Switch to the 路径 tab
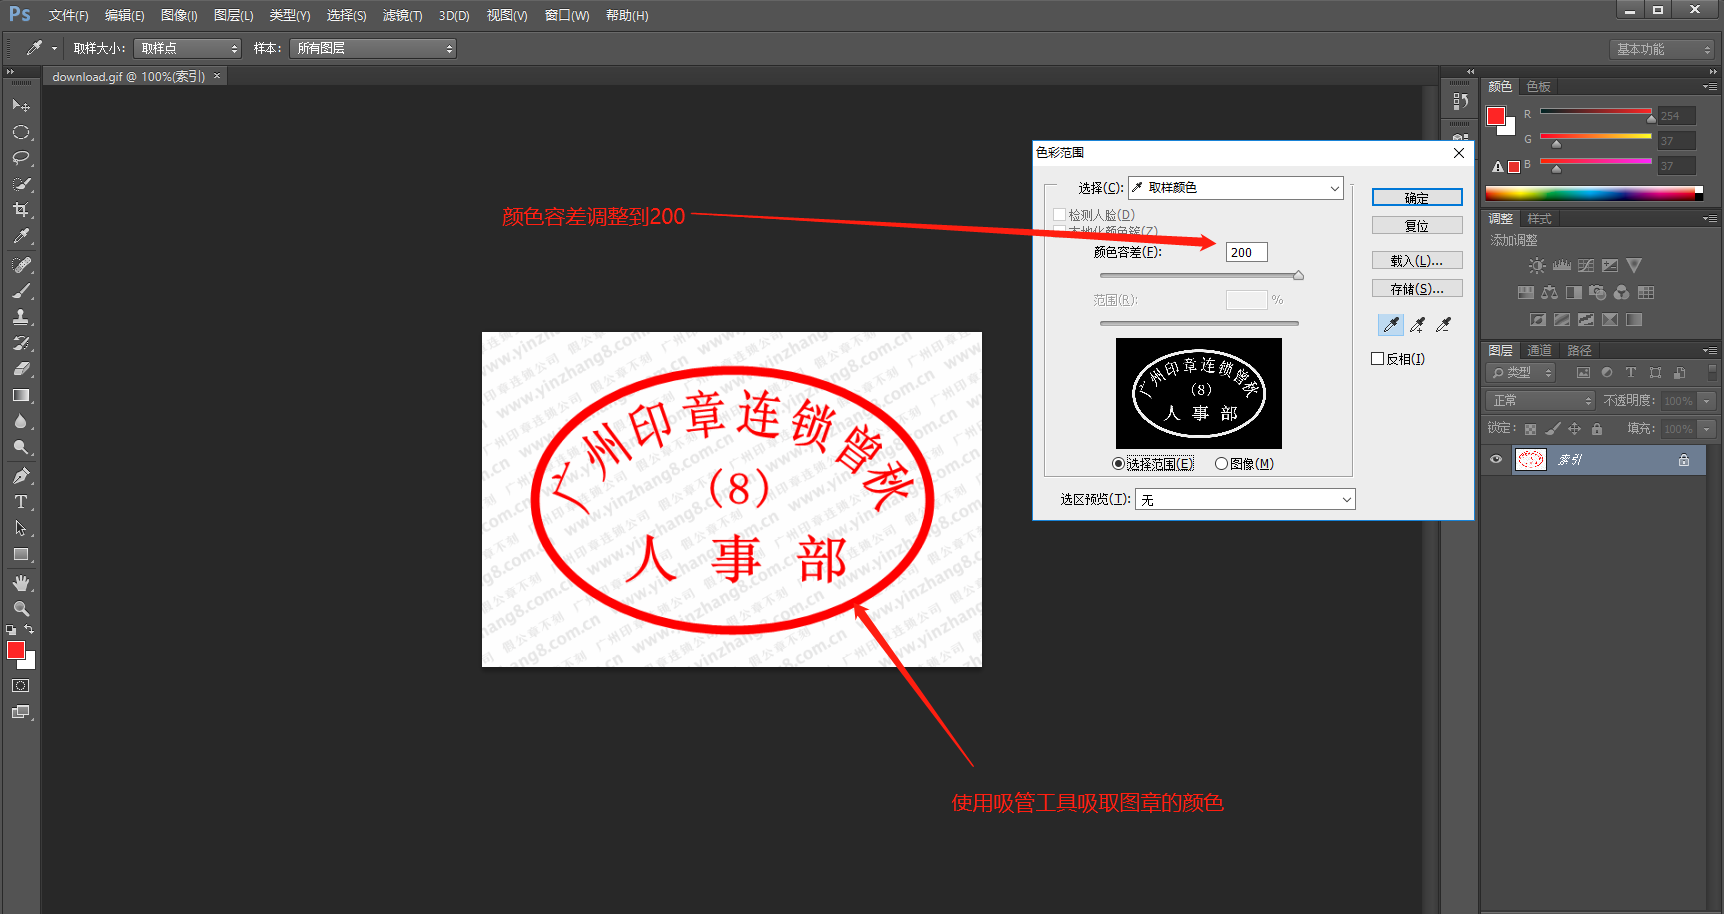This screenshot has height=914, width=1724. point(1580,351)
